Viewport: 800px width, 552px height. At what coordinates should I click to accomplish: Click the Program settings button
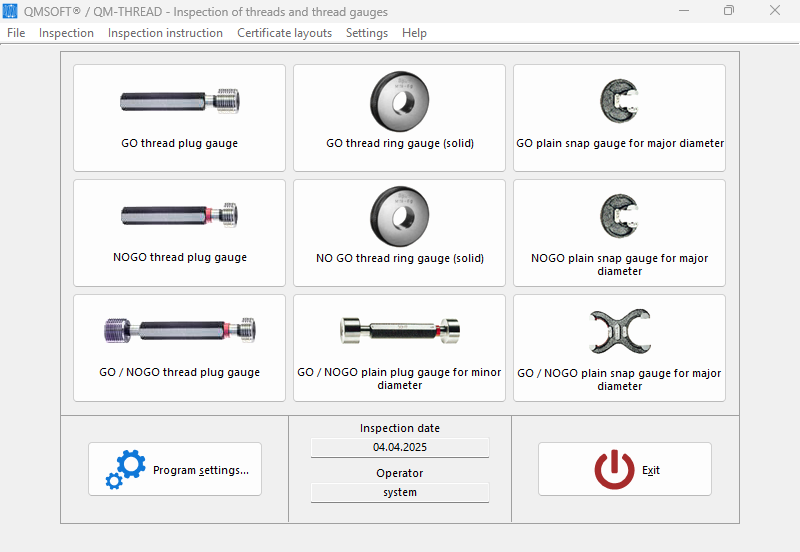click(175, 469)
